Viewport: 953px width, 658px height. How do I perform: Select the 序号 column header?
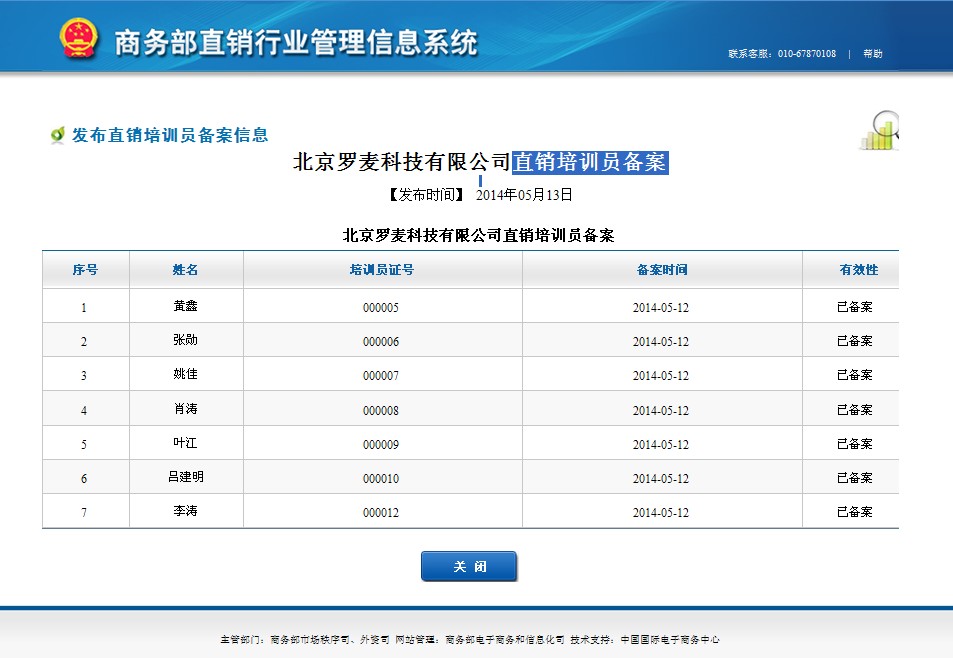[85, 270]
